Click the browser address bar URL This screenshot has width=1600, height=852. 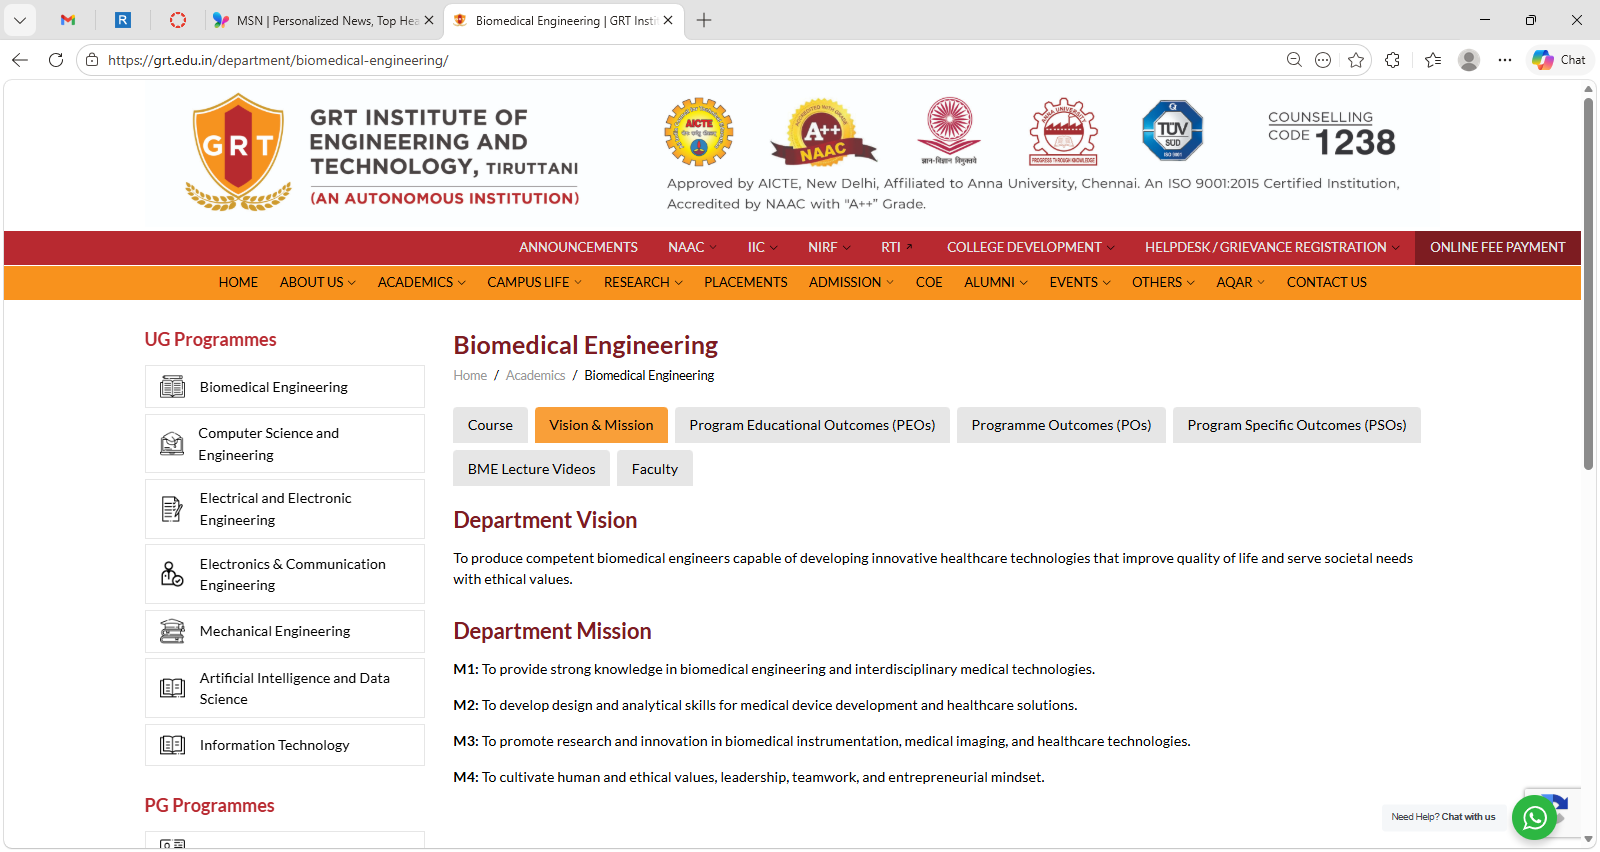[x=278, y=60]
